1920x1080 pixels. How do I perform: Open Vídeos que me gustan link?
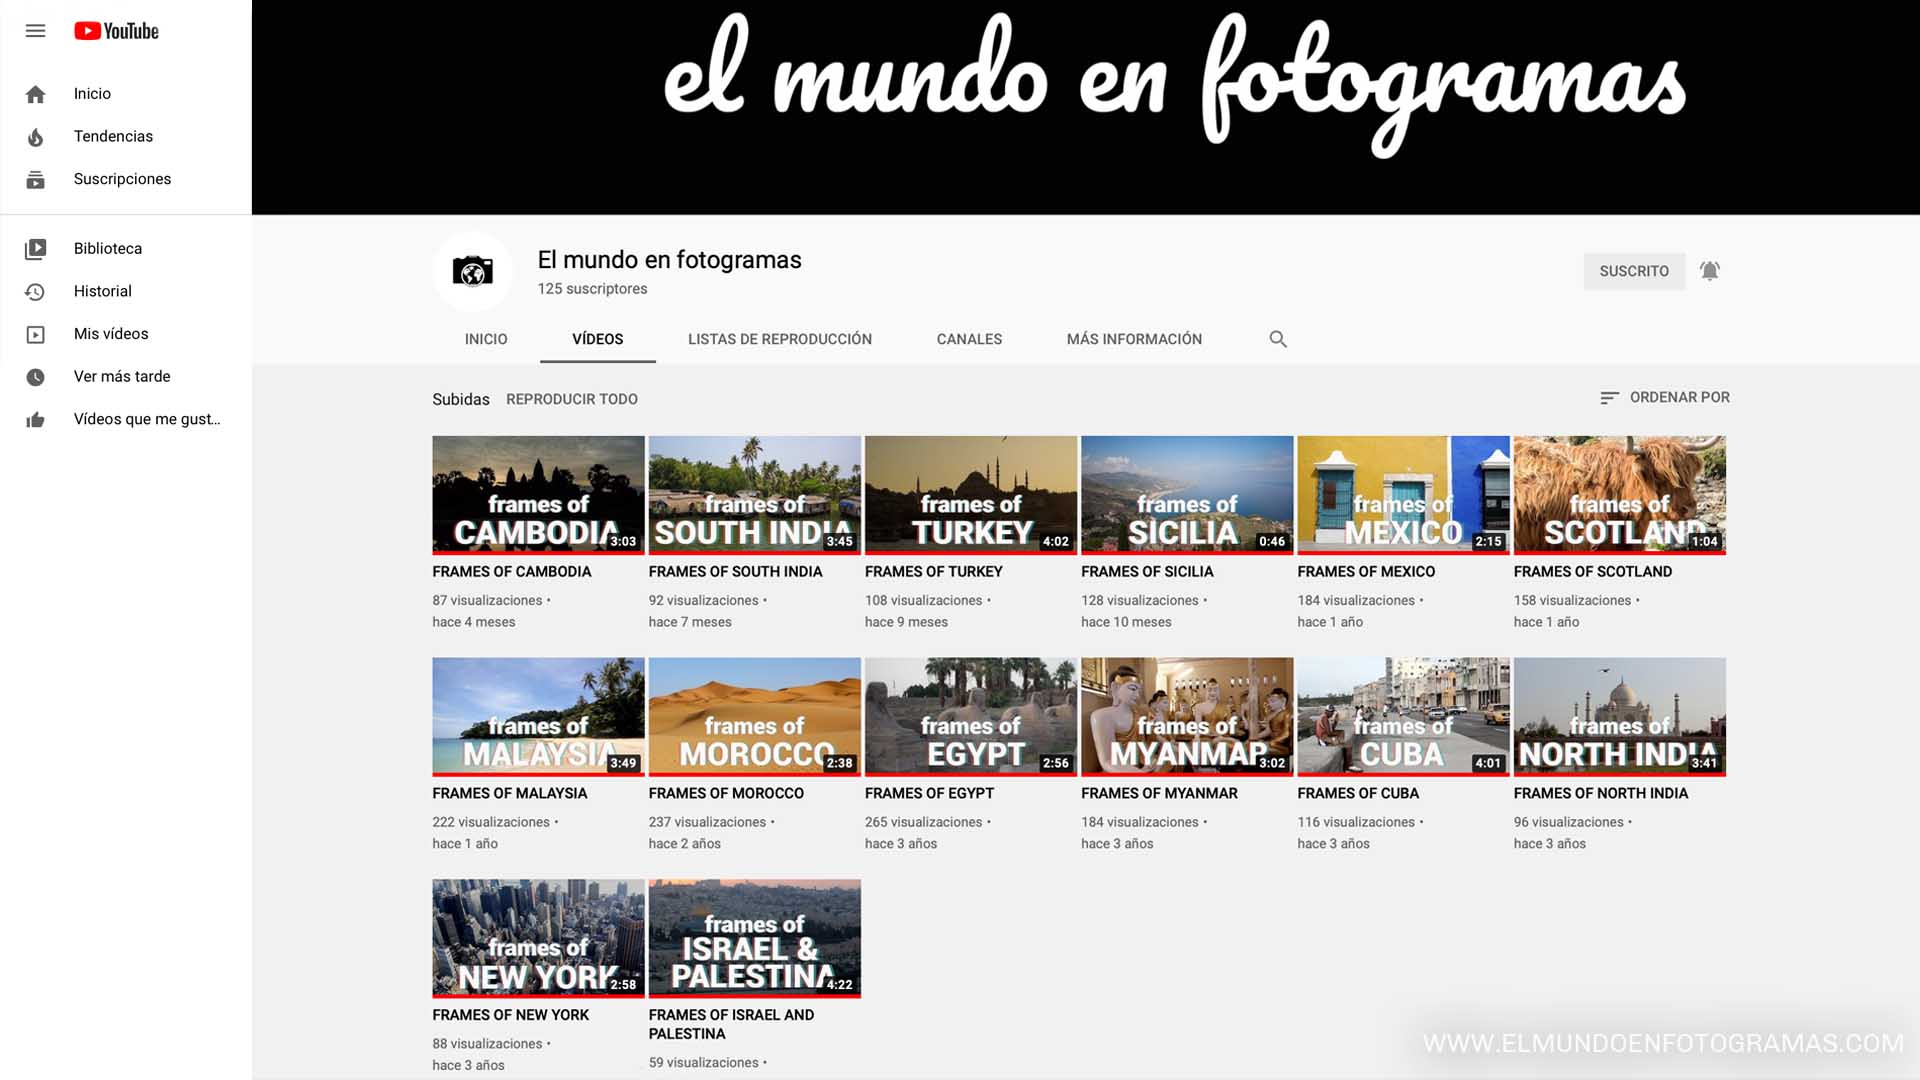(x=147, y=420)
